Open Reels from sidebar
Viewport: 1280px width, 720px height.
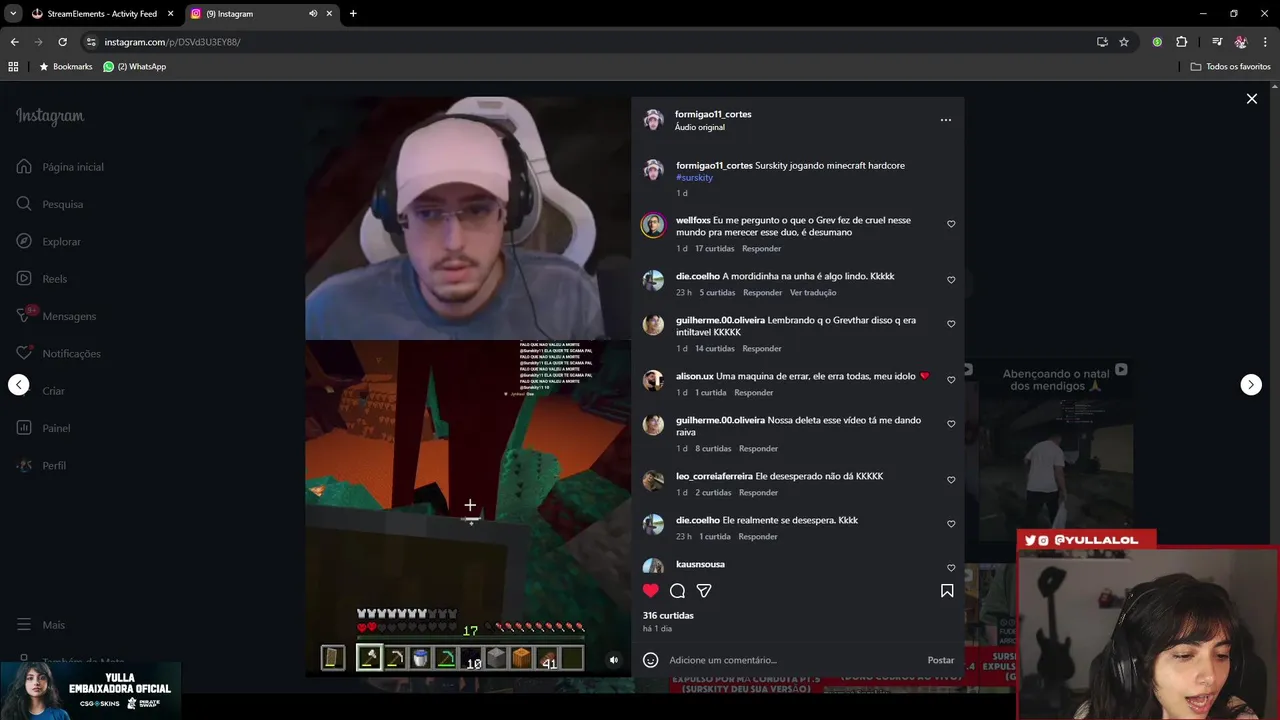tap(42, 279)
